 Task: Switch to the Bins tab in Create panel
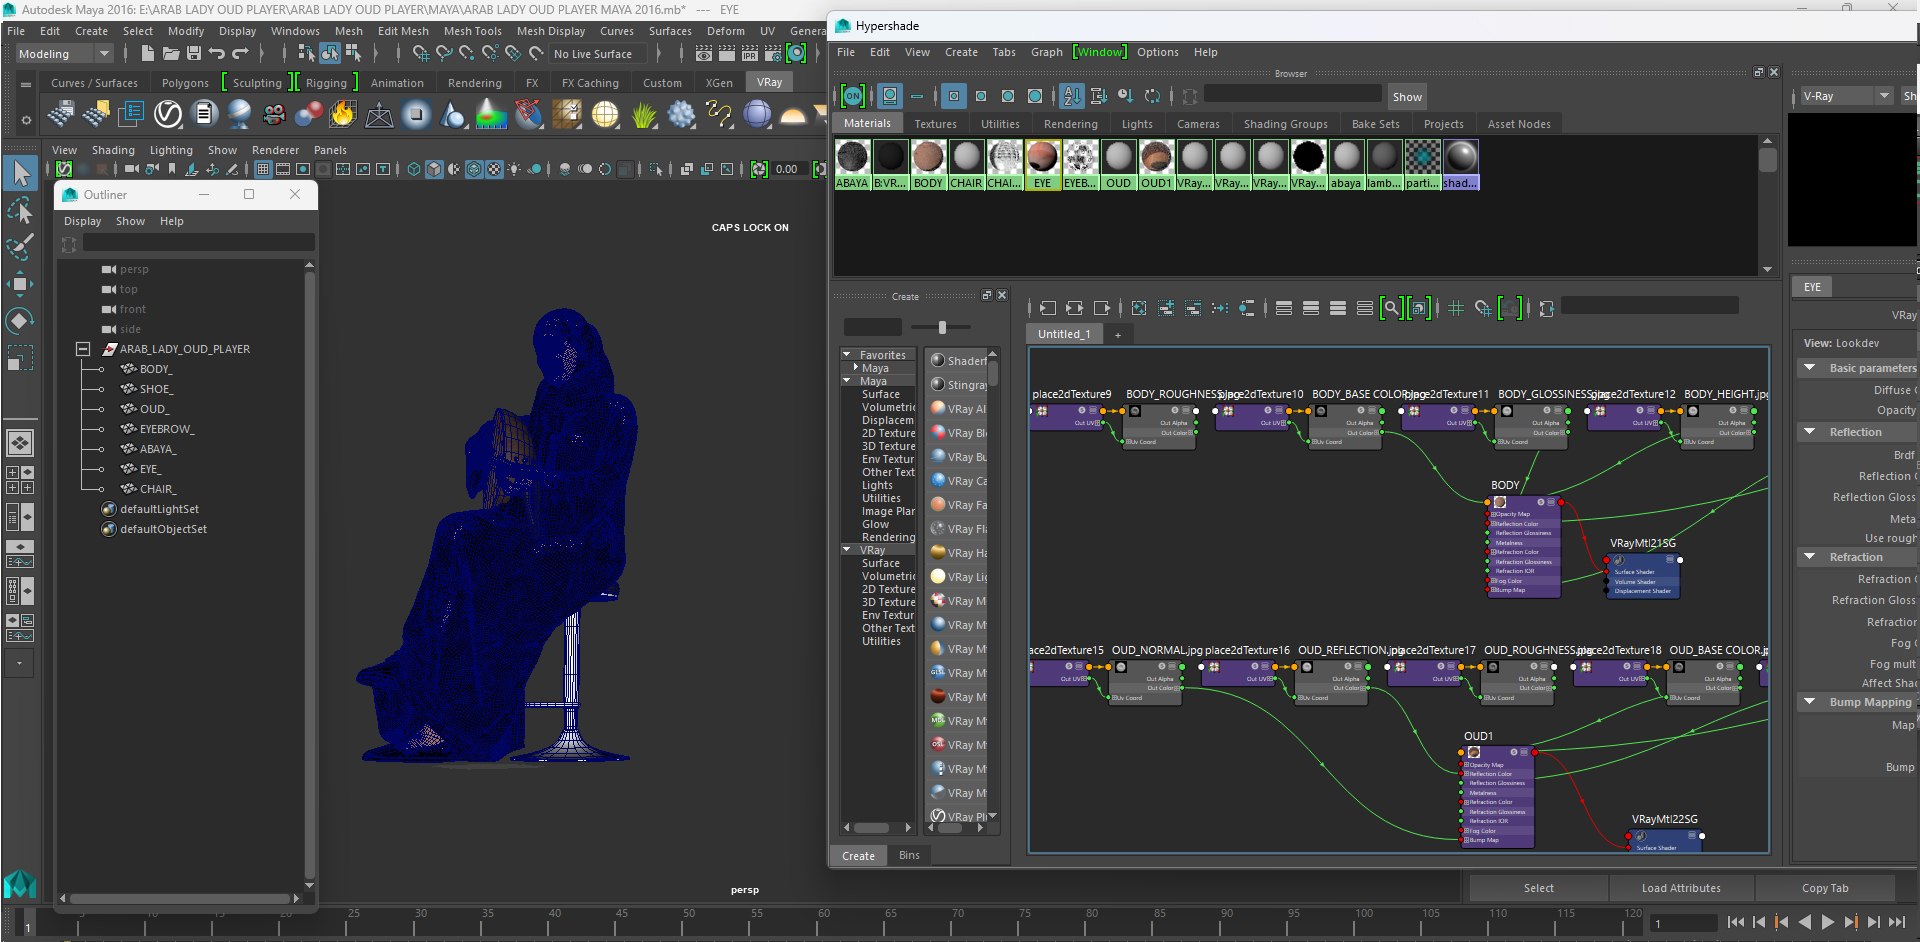(909, 855)
